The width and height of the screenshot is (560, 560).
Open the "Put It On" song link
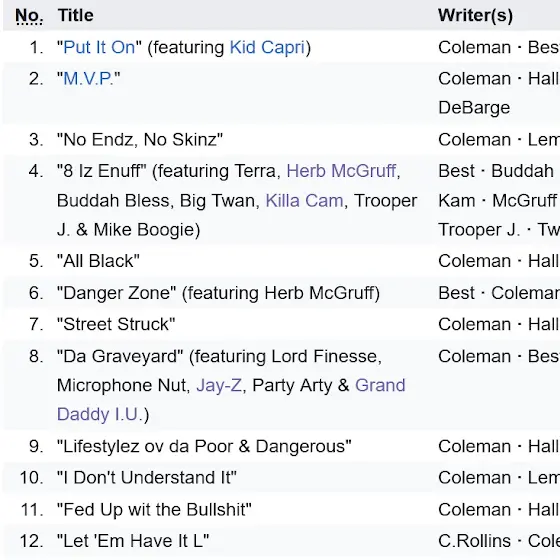coord(99,47)
